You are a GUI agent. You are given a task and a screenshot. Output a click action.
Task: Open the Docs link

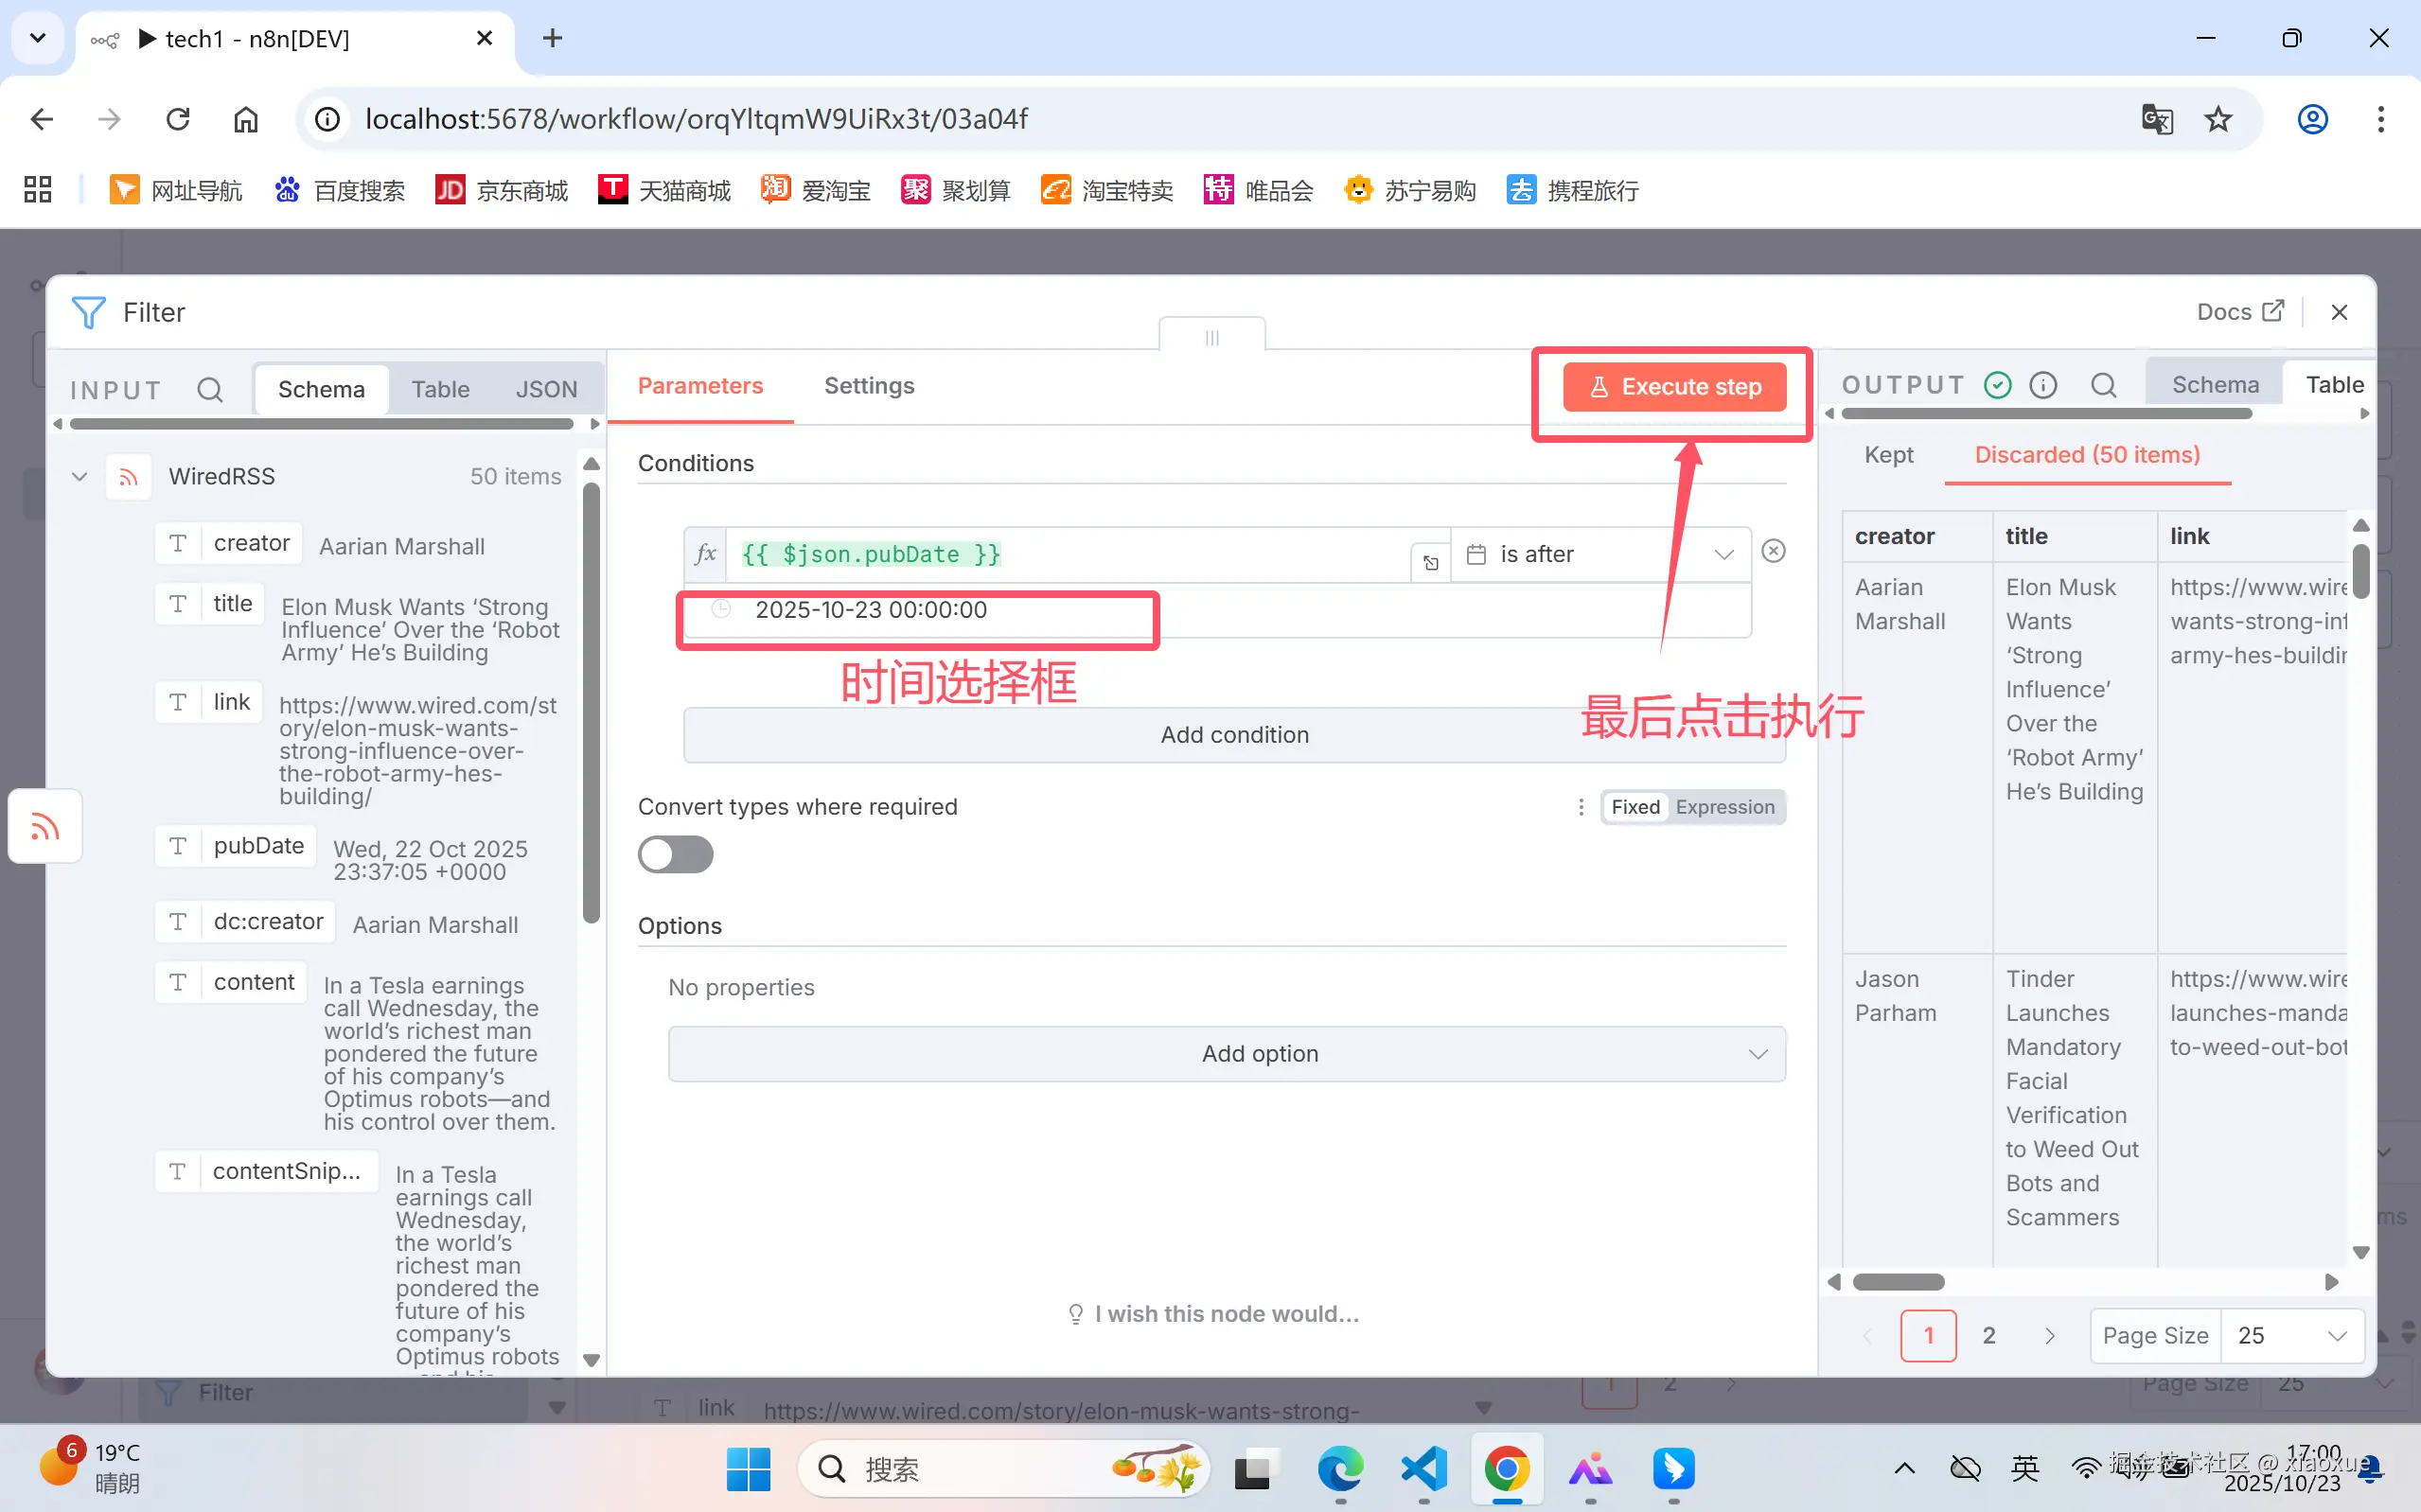point(2240,311)
